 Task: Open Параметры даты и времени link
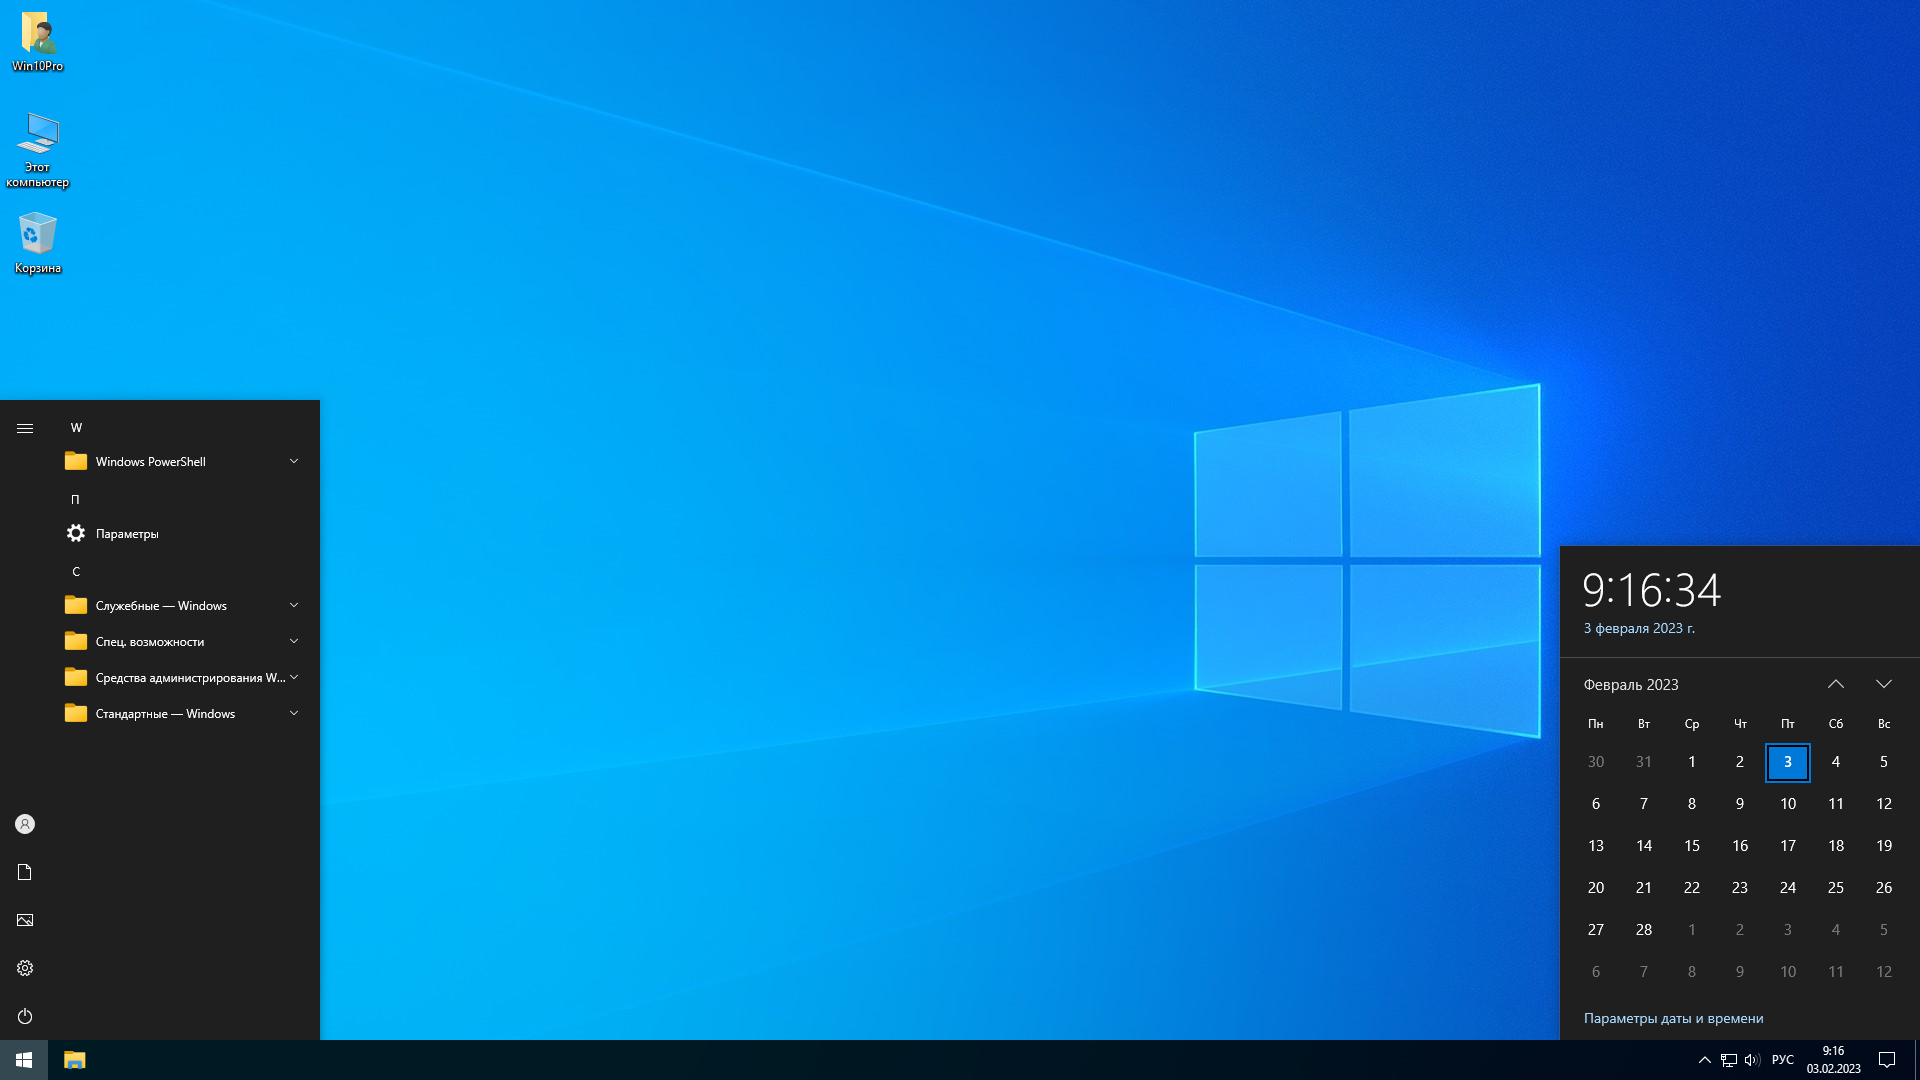(x=1673, y=1018)
